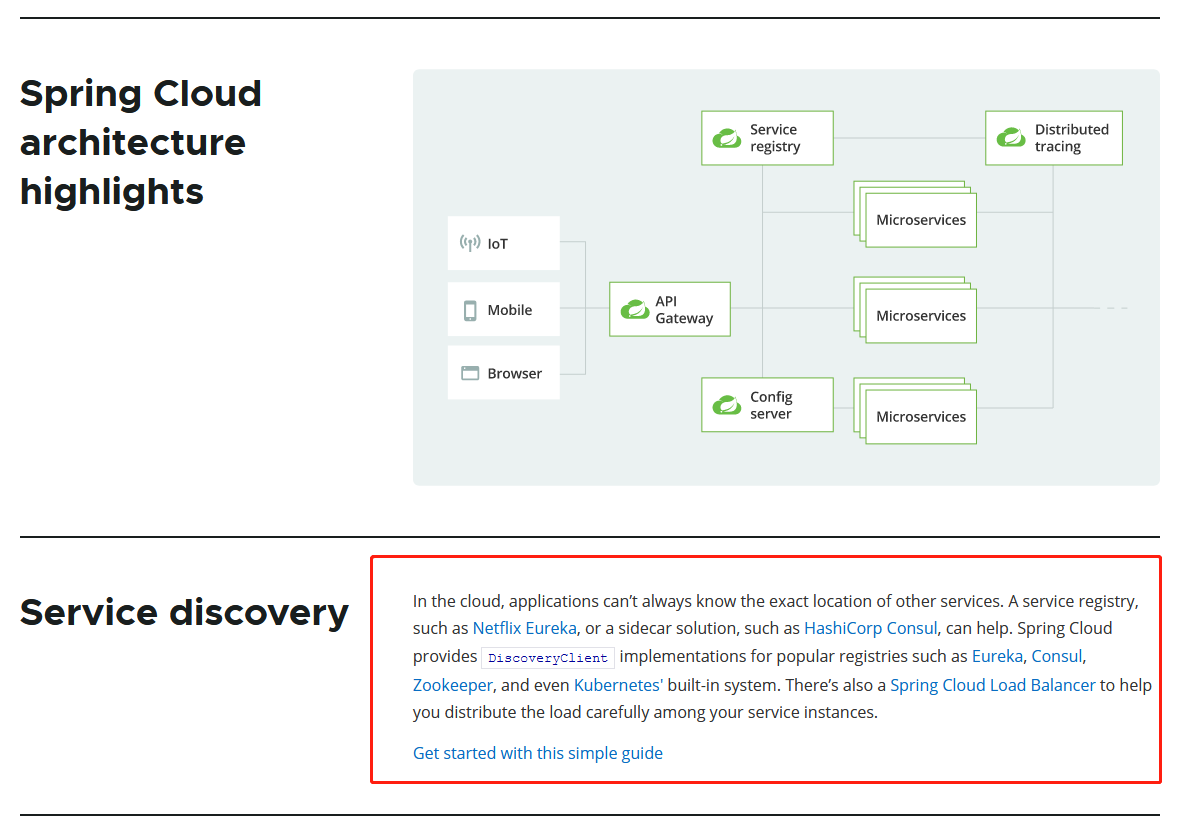
Task: Open the HashiCorp Consul link
Action: [x=871, y=628]
